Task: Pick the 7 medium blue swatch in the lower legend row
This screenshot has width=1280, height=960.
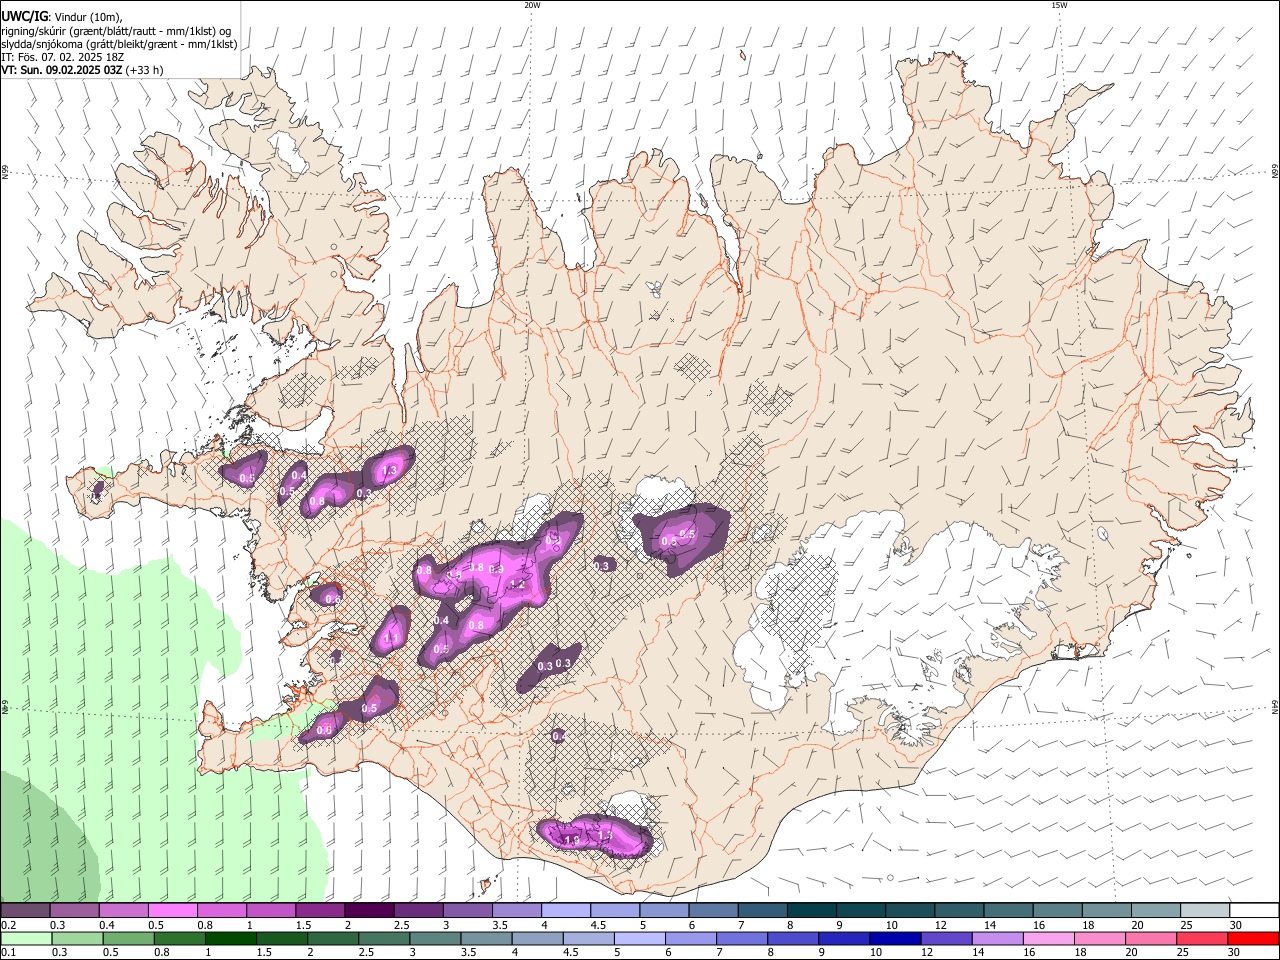Action: 742,939
